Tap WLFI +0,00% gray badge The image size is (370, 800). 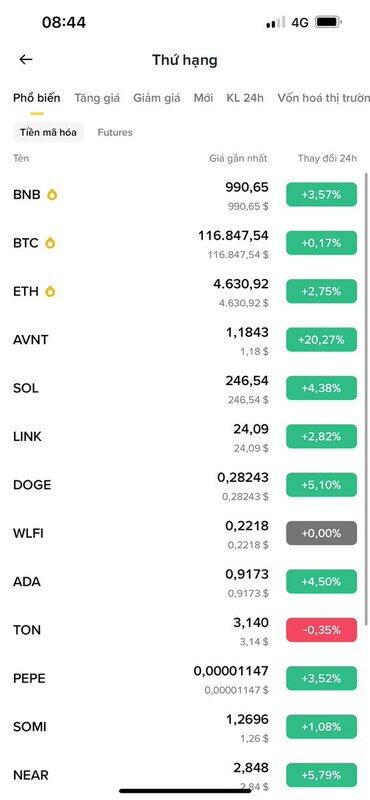click(322, 533)
